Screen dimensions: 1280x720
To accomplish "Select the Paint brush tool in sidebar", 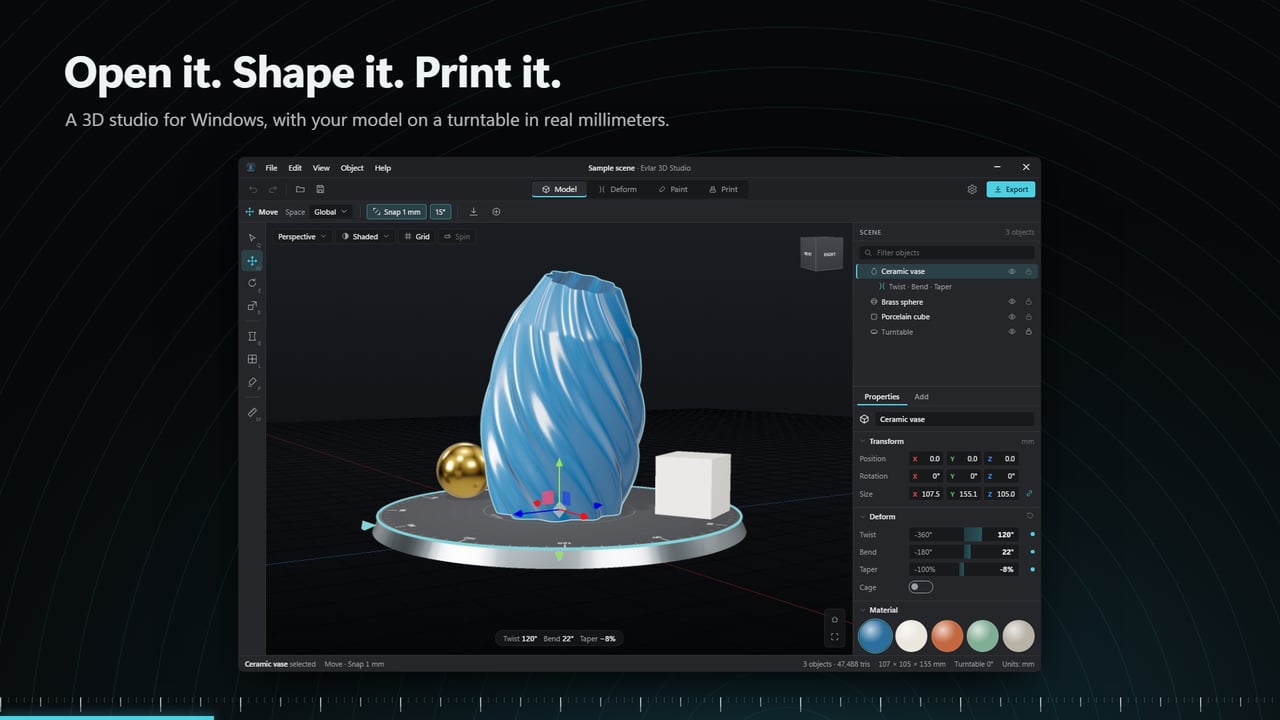I will point(252,382).
